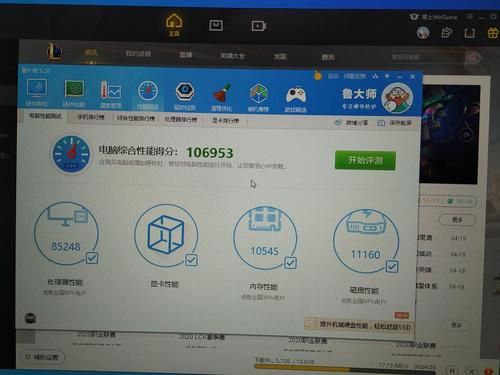Toggle disk performance checkbox

click(392, 267)
